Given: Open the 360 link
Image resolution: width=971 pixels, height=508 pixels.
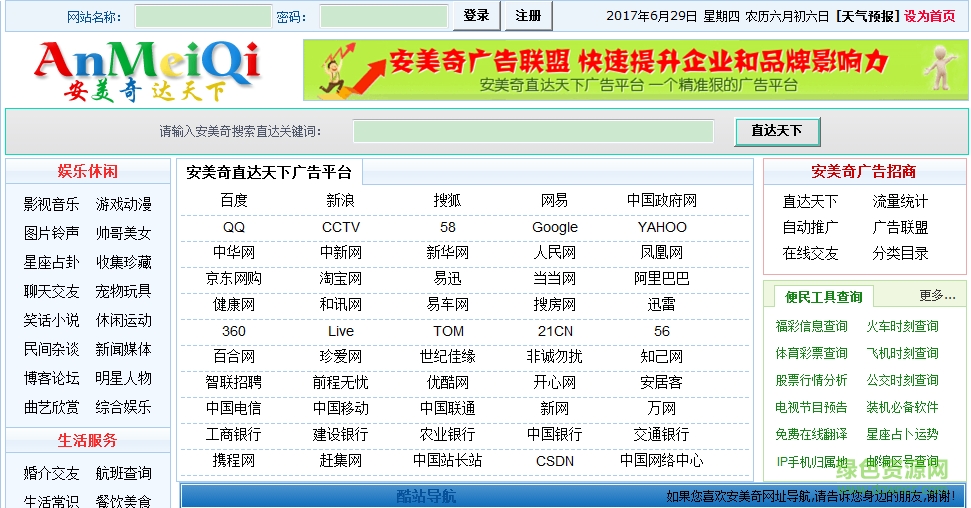Looking at the screenshot, I should (234, 331).
